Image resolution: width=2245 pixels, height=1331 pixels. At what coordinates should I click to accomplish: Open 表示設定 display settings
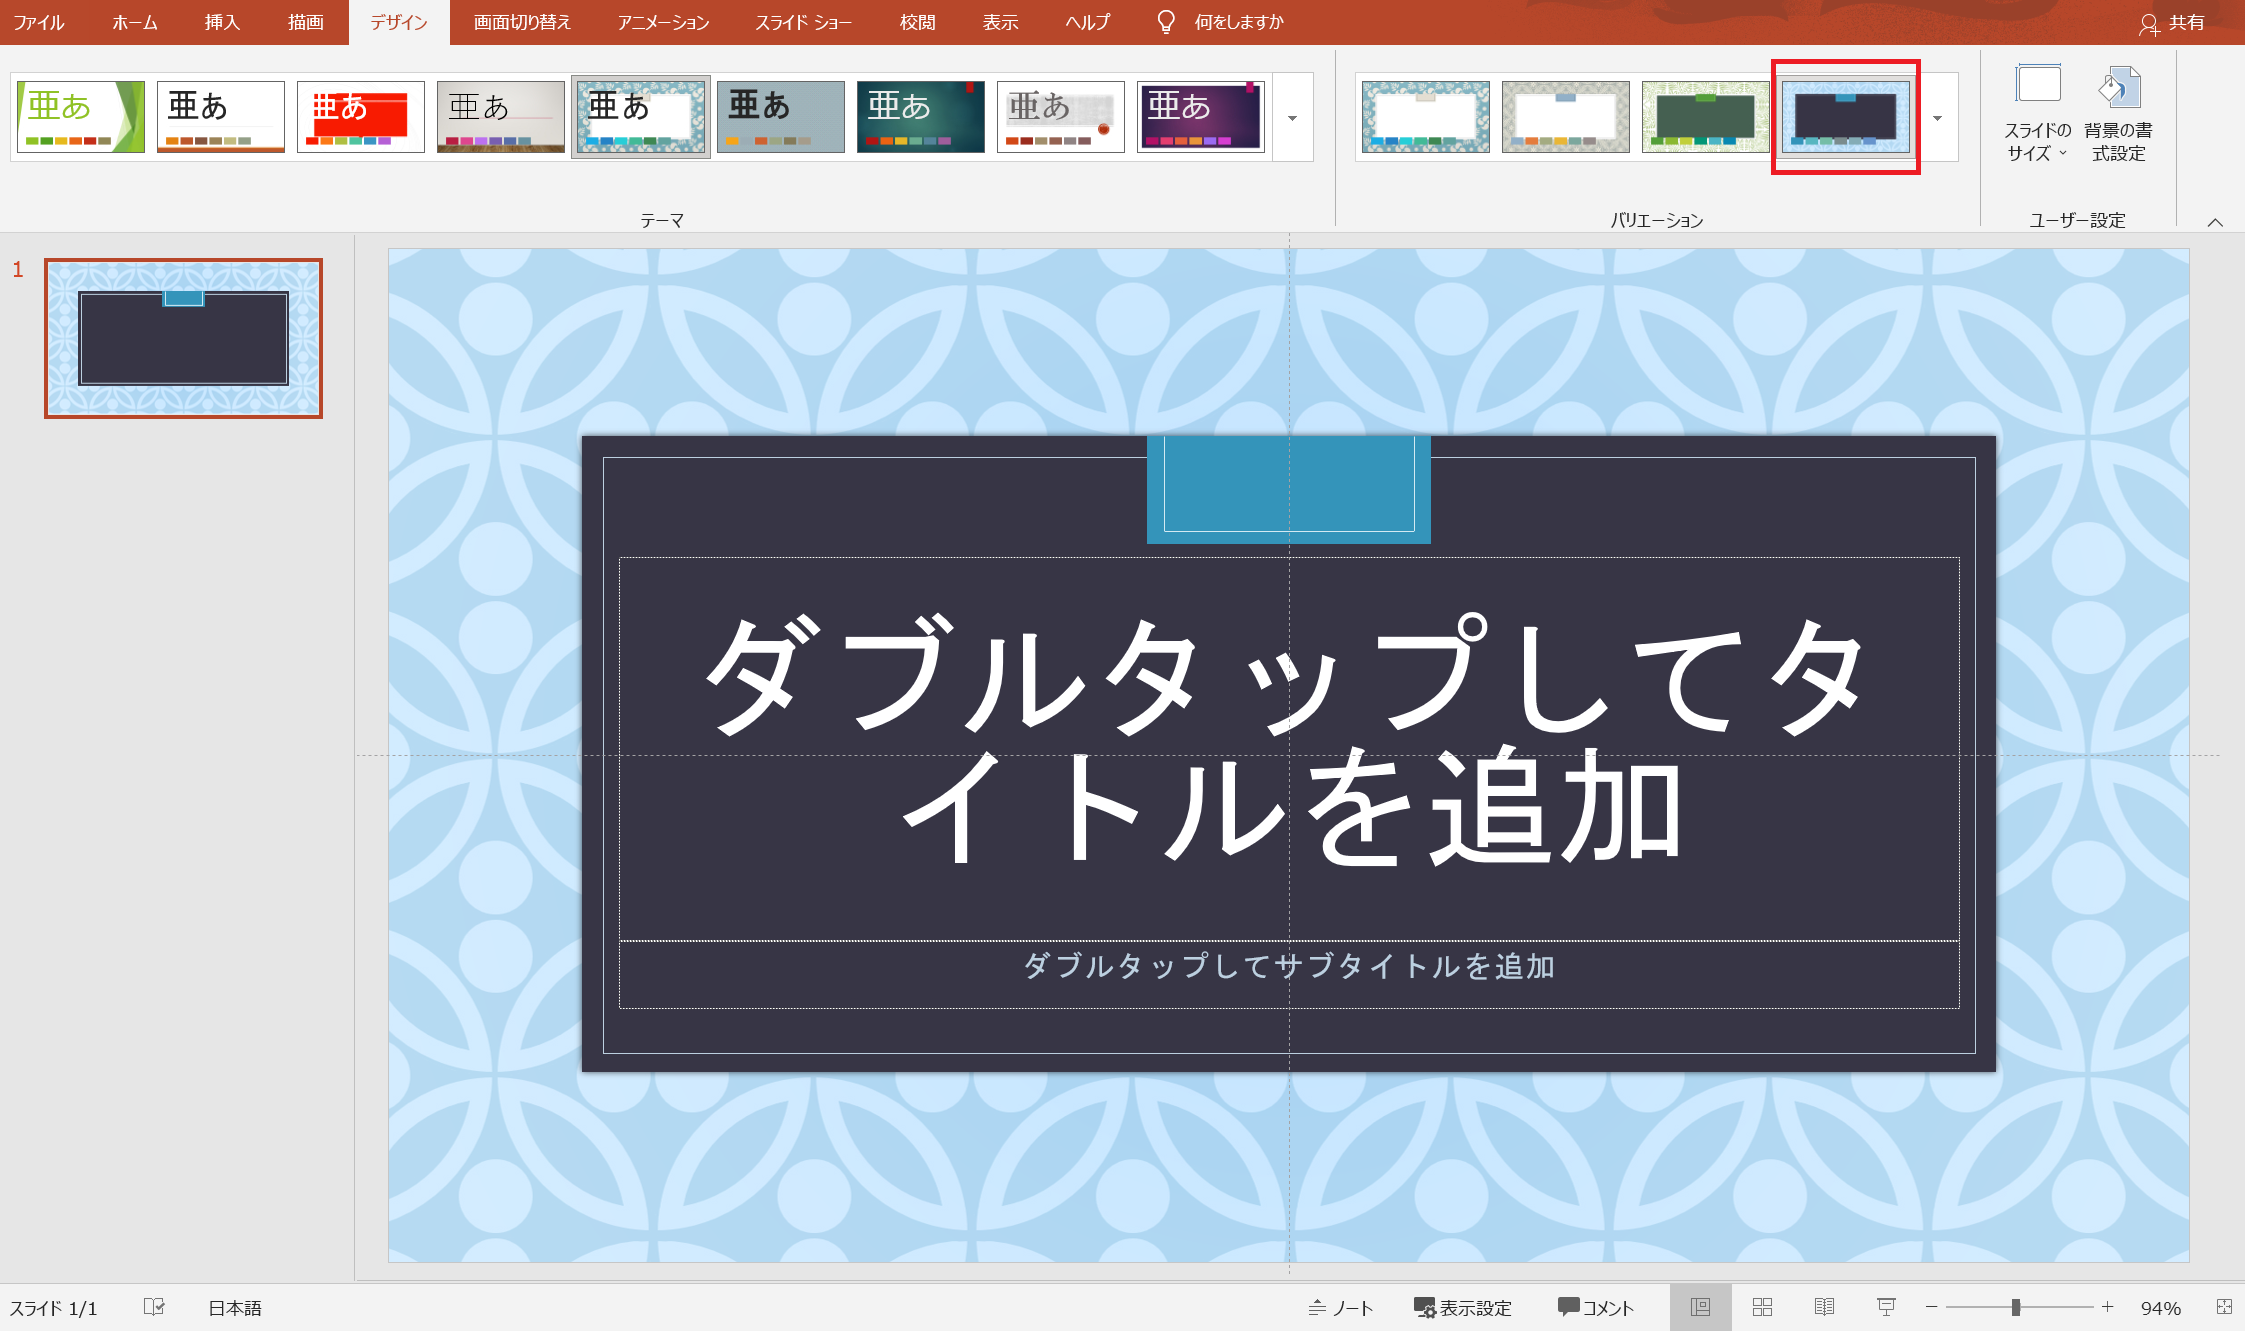1462,1308
